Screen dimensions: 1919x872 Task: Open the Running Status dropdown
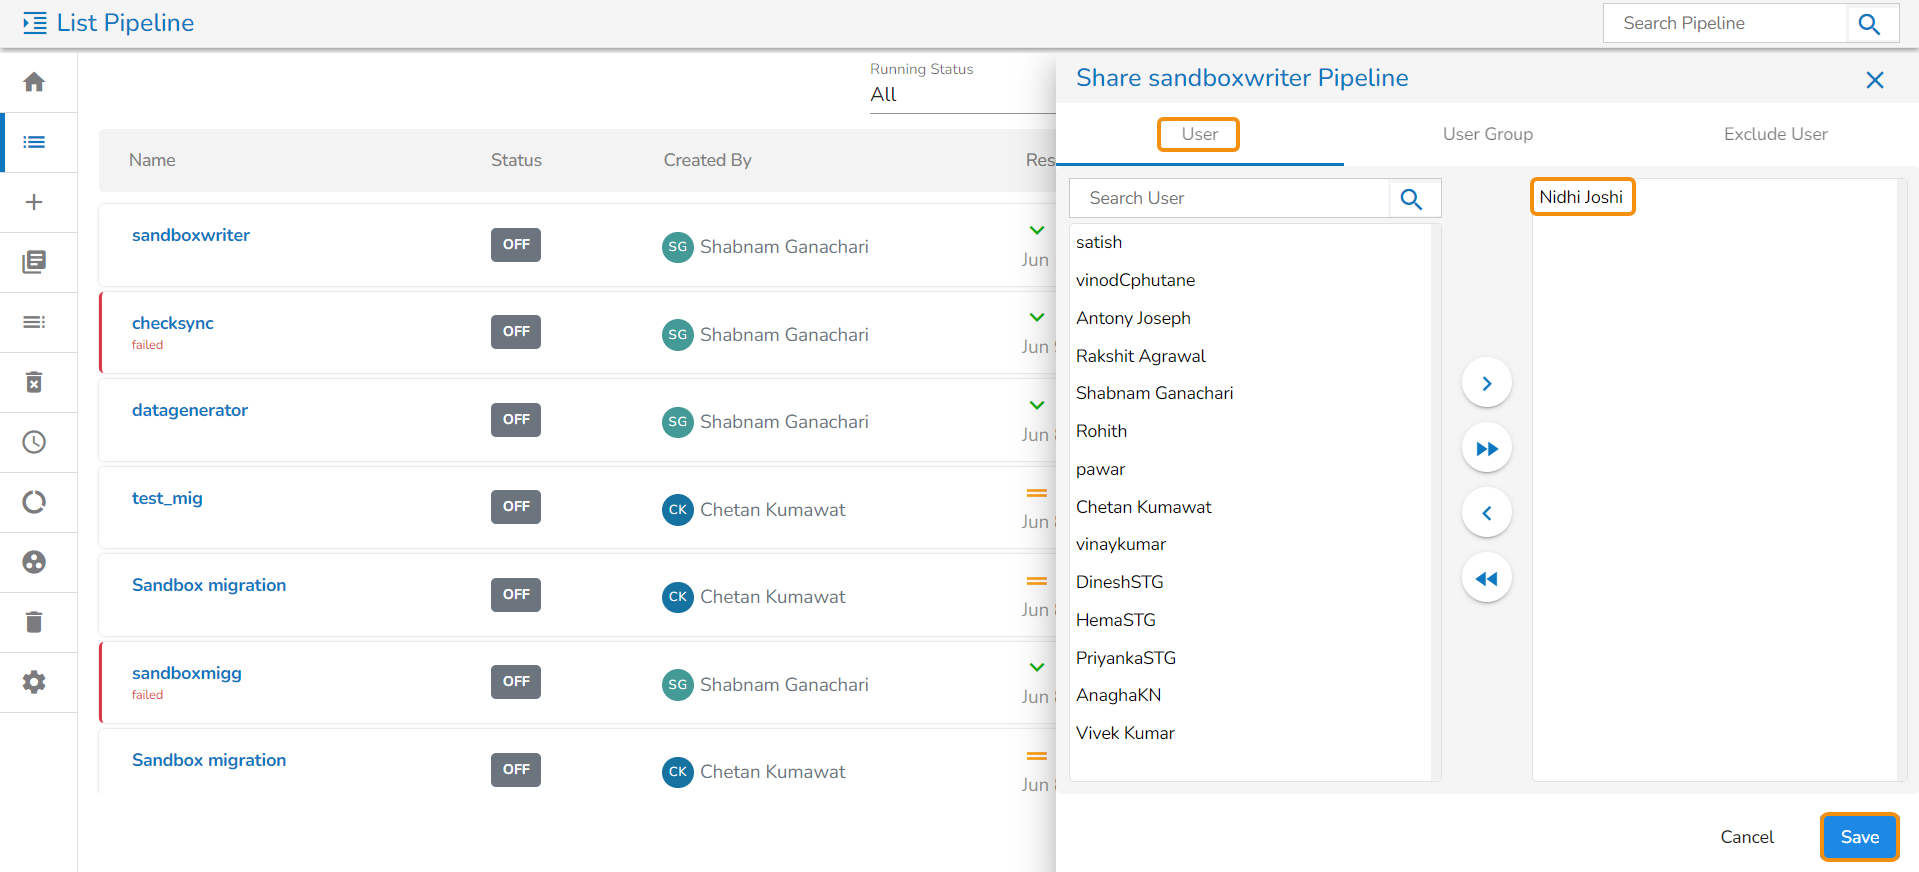pos(960,95)
